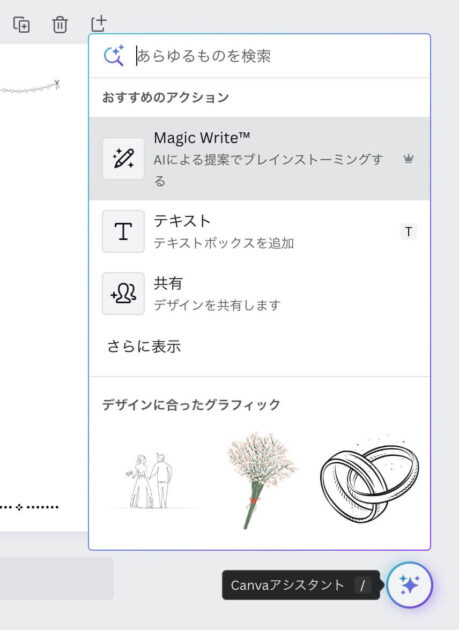
Task: Click the add page icon
Action: pos(98,24)
